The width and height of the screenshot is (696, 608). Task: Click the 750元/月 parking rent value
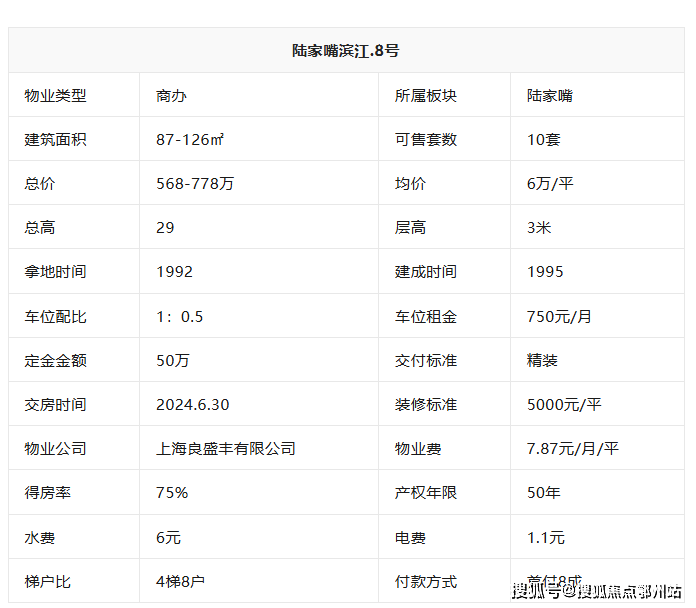[x=559, y=317]
